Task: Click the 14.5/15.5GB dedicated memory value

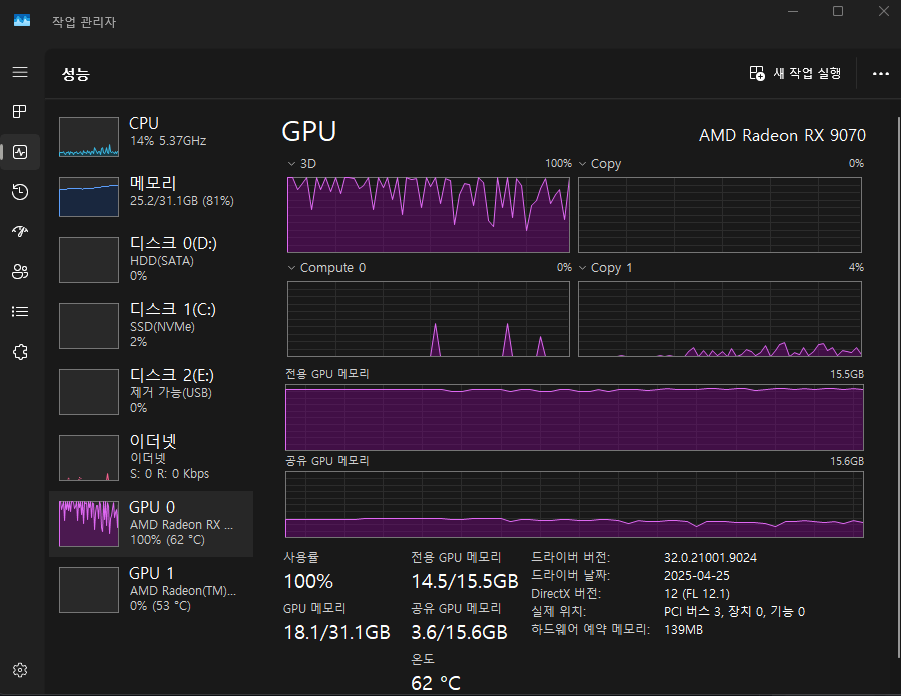Action: coord(465,581)
